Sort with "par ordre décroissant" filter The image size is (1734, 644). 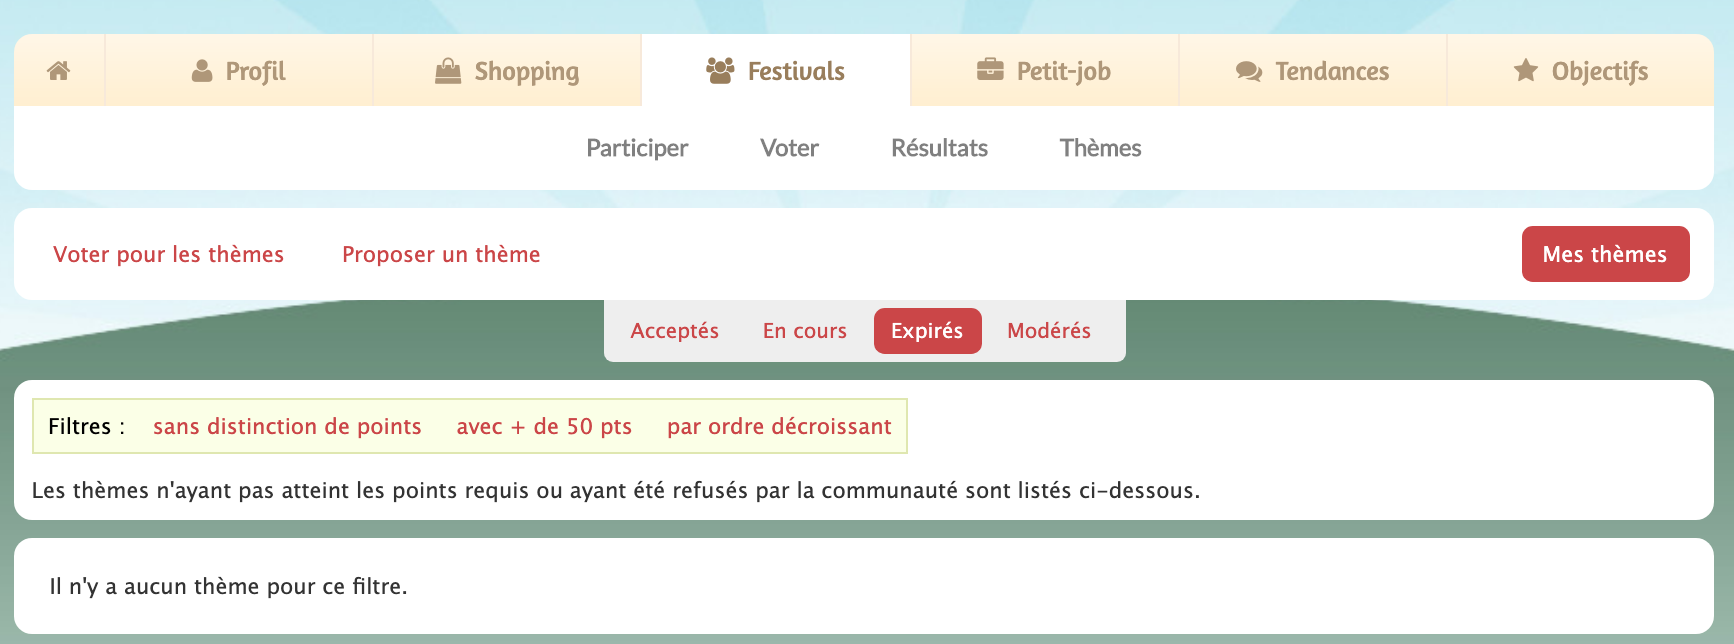pos(779,426)
